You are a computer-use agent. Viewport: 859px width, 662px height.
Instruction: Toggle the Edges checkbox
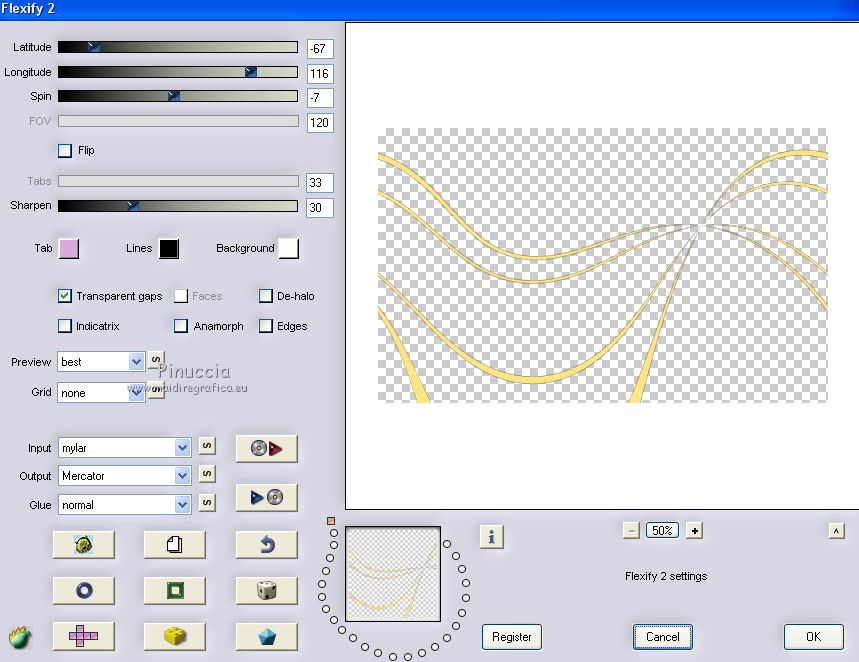pyautogui.click(x=266, y=326)
